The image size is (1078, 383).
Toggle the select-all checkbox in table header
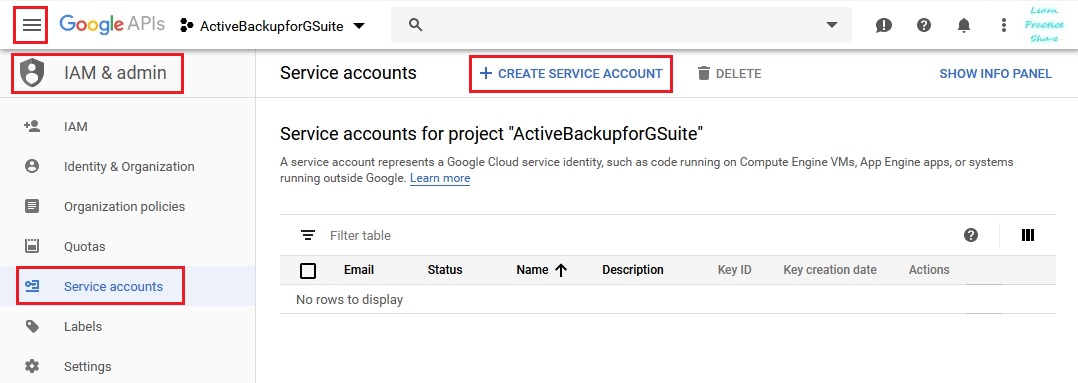(308, 270)
